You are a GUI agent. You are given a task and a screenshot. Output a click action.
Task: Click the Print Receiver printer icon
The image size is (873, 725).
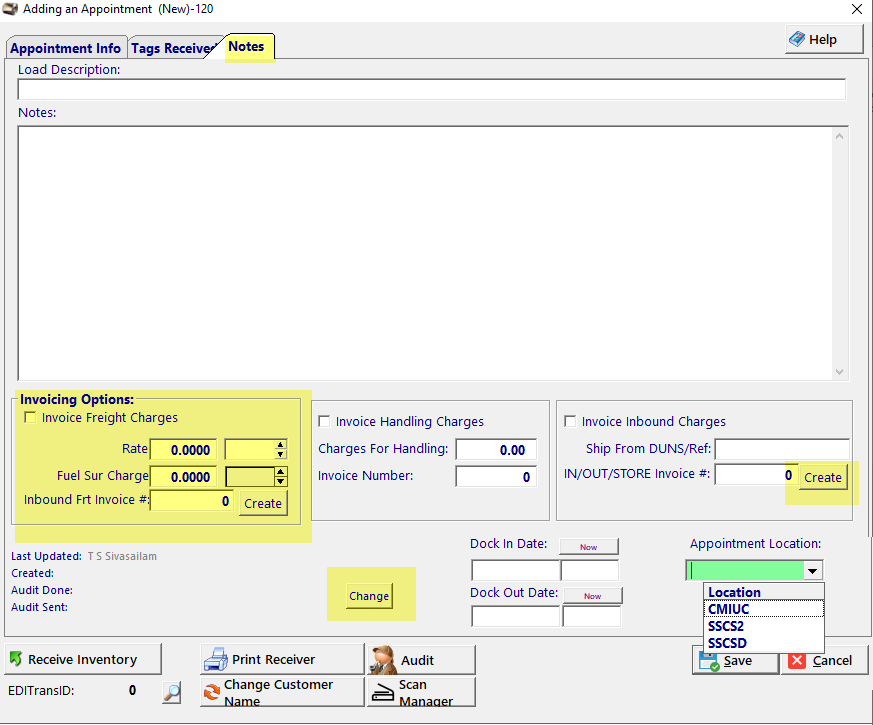click(215, 659)
